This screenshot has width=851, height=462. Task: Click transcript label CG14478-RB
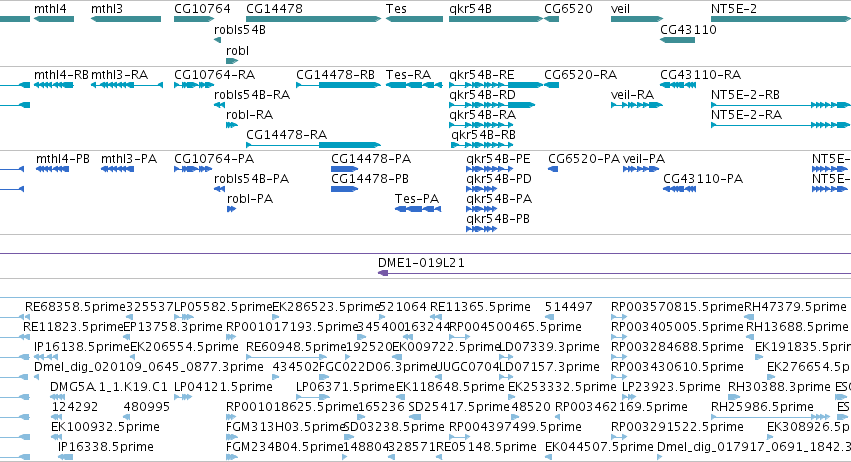(x=335, y=75)
